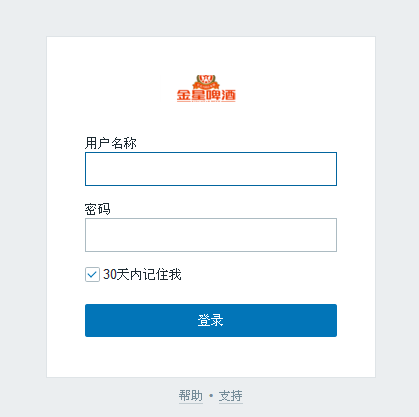The width and height of the screenshot is (419, 417).
Task: Select the password text box with gray border
Action: click(x=211, y=235)
